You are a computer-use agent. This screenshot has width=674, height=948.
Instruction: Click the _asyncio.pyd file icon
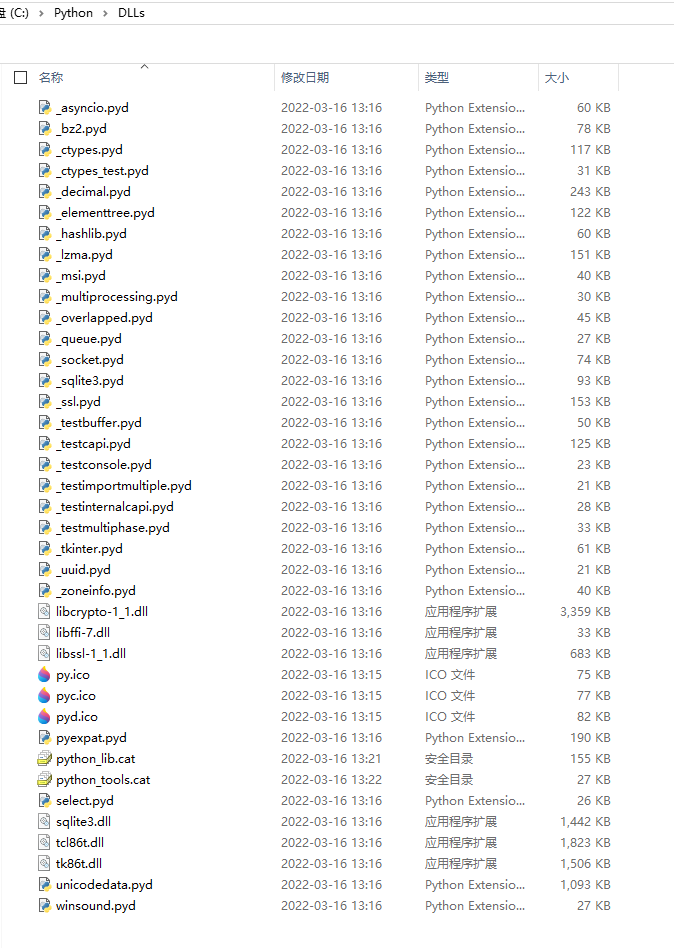[x=45, y=108]
